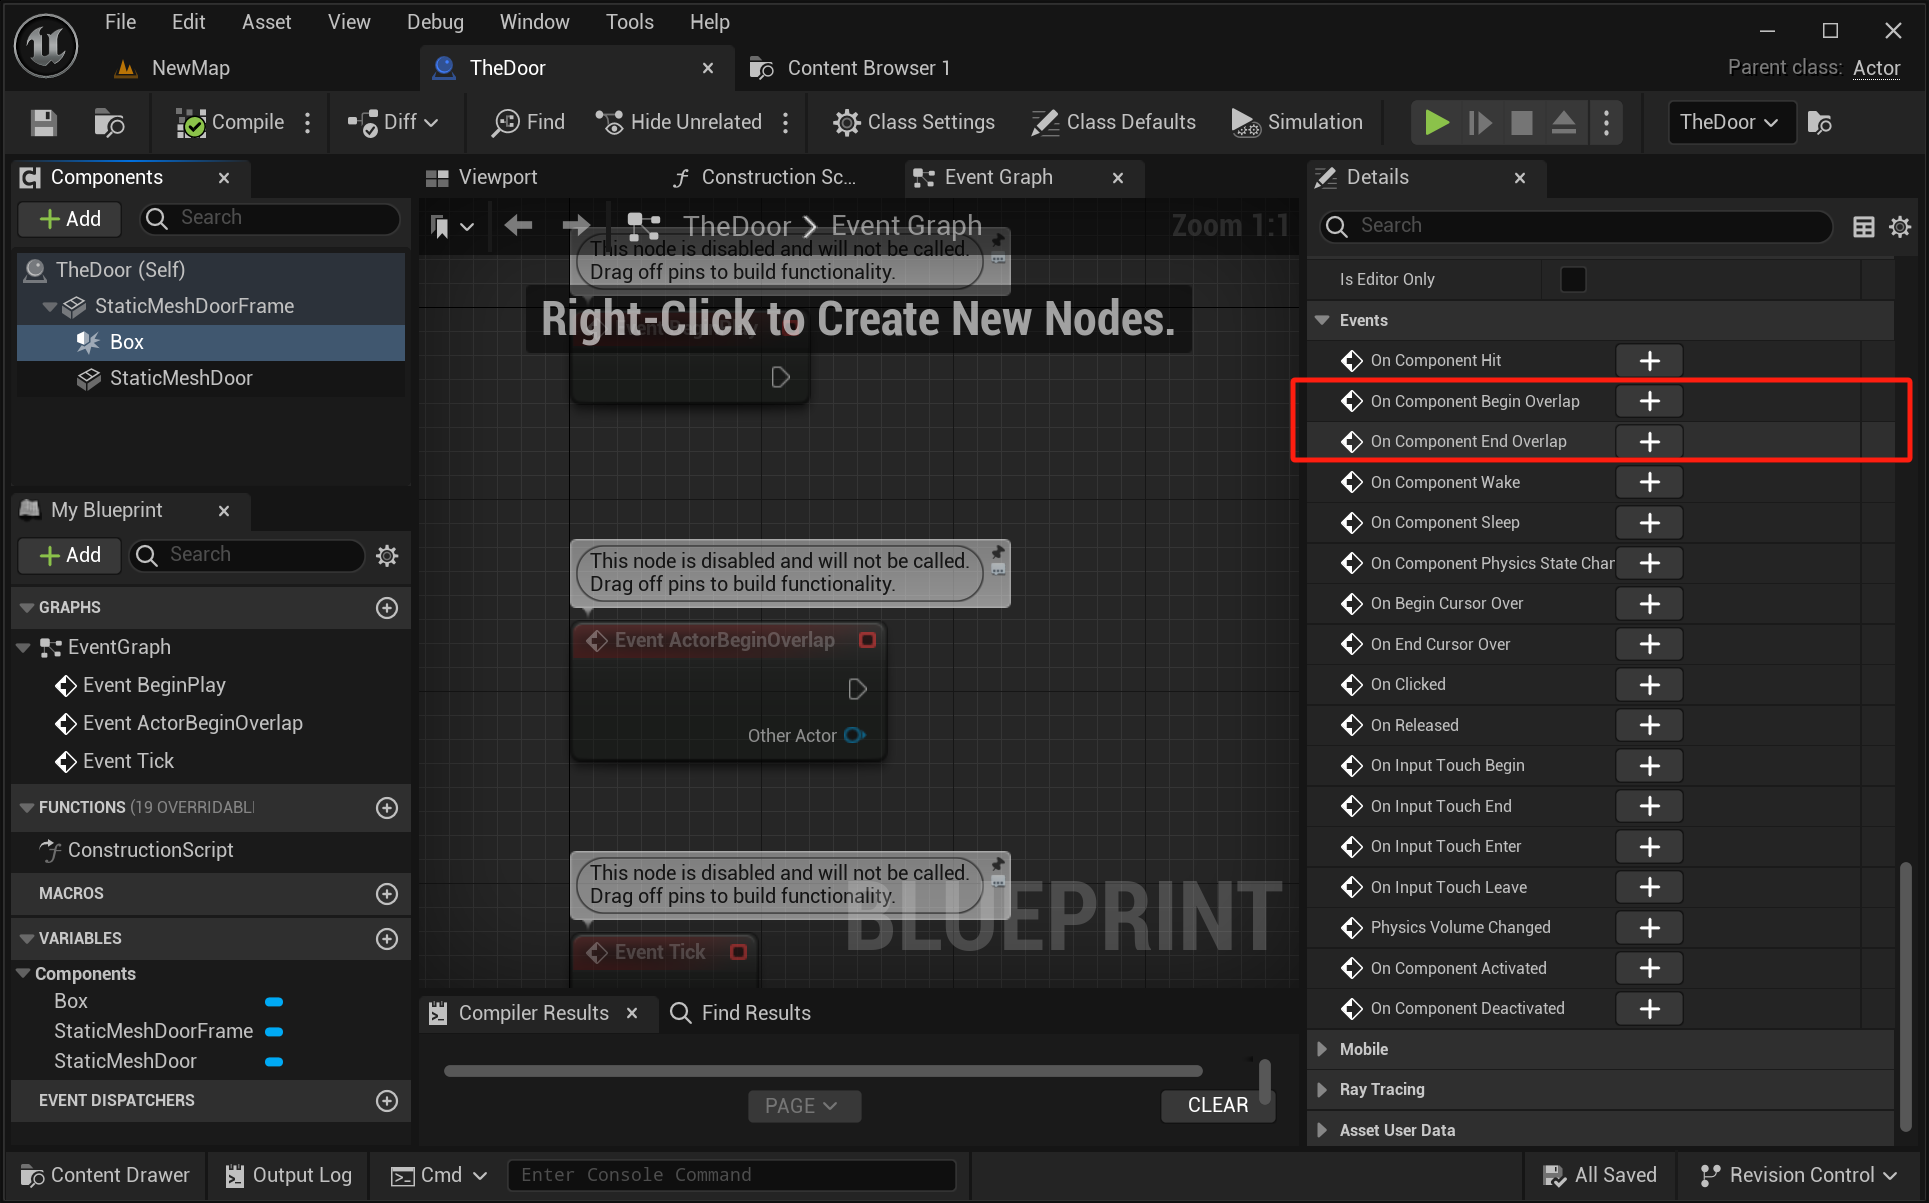Open compile options three-dot menu

click(x=308, y=123)
